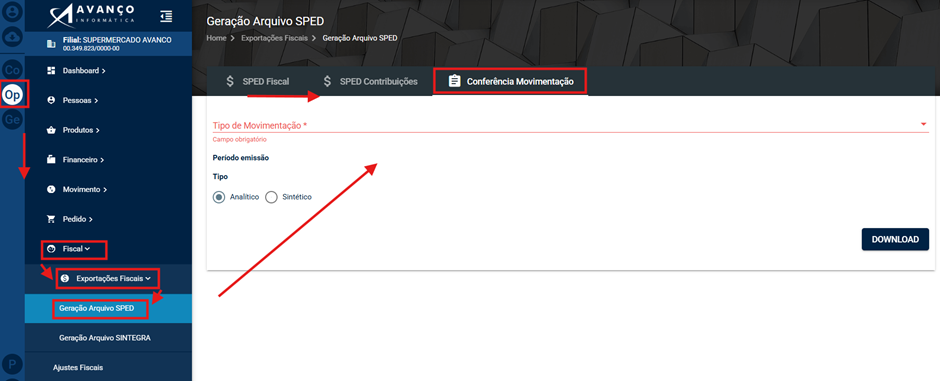Switch to the SPED Contribuições tab
940x381 pixels.
[x=369, y=81]
